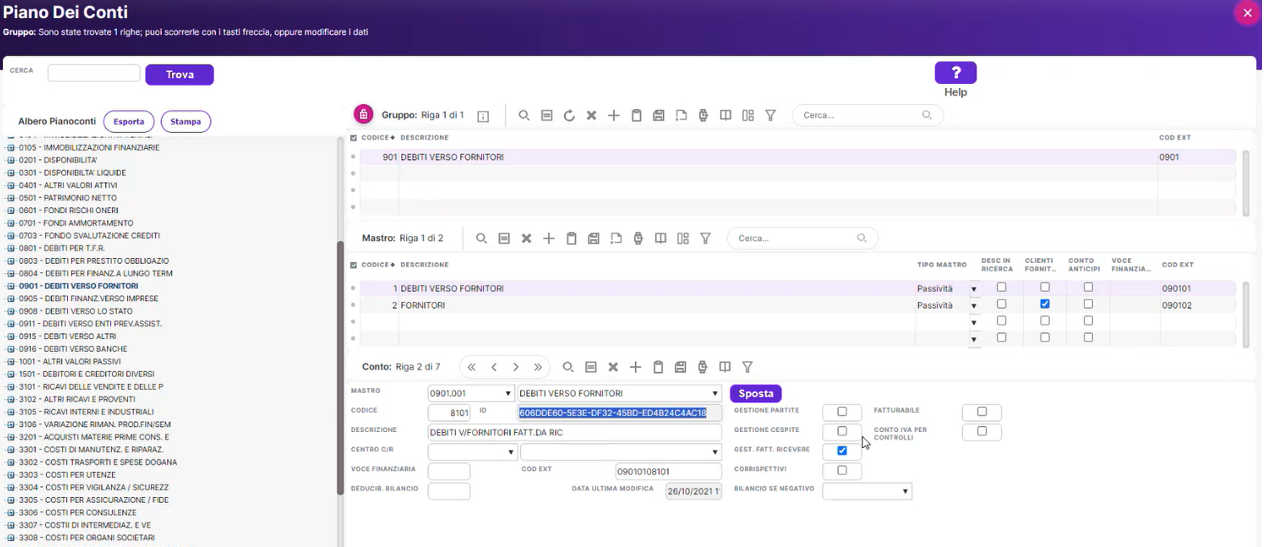The image size is (1264, 547).
Task: Open Tipo Mastro dropdown for DEBITI VERSO FORNITORI row
Action: [x=974, y=290]
